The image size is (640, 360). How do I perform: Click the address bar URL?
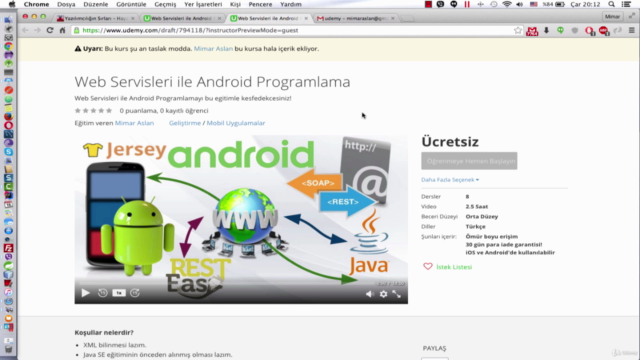pyautogui.click(x=190, y=31)
